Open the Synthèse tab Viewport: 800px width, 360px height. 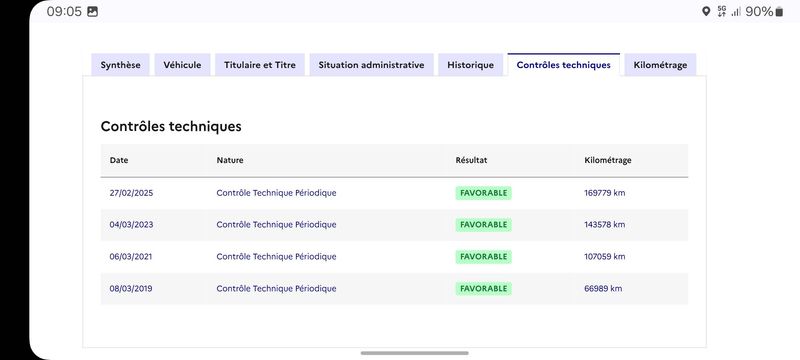click(120, 65)
